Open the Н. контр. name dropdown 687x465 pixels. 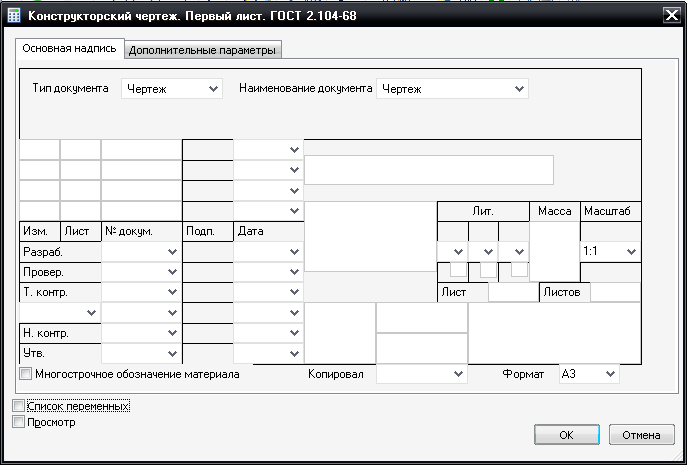142,333
